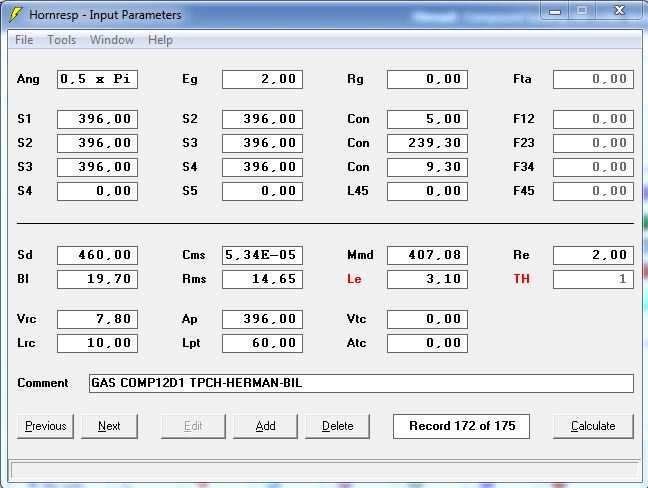Open the Help menu
648x488 pixels.
point(160,40)
